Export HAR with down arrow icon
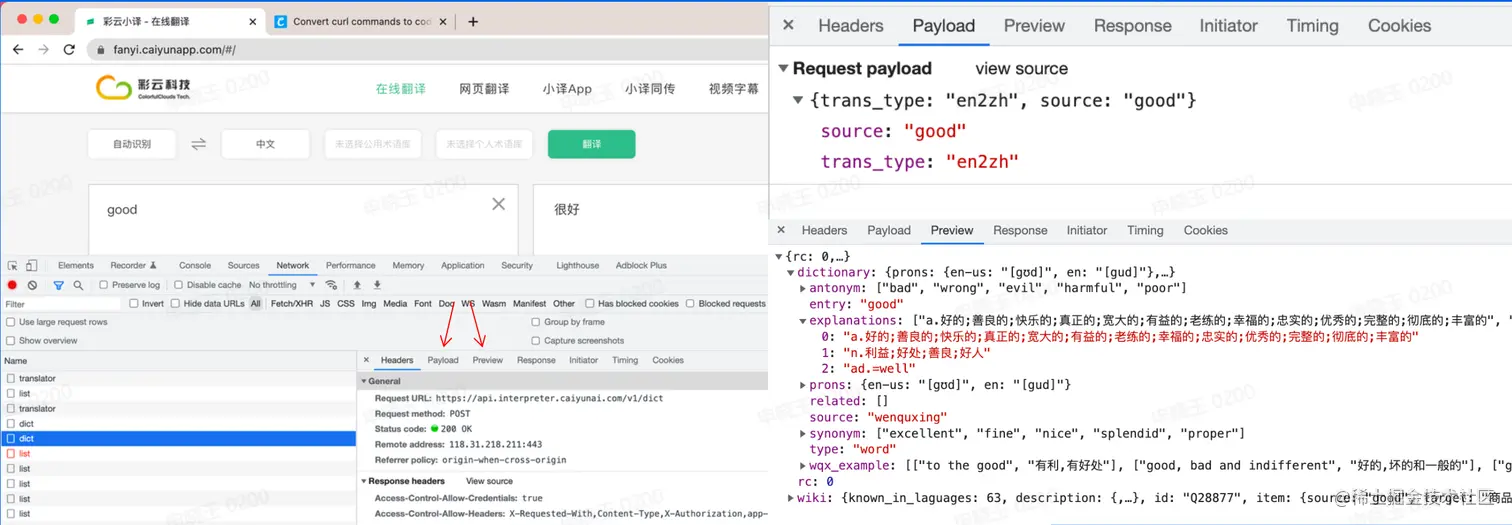This screenshot has height=525, width=1512. (377, 285)
